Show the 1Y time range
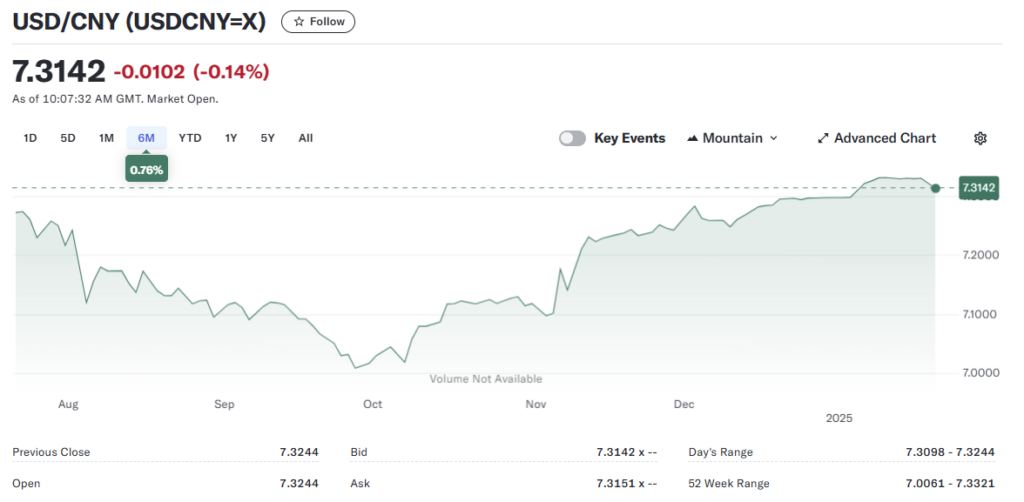This screenshot has width=1024, height=502. click(231, 138)
